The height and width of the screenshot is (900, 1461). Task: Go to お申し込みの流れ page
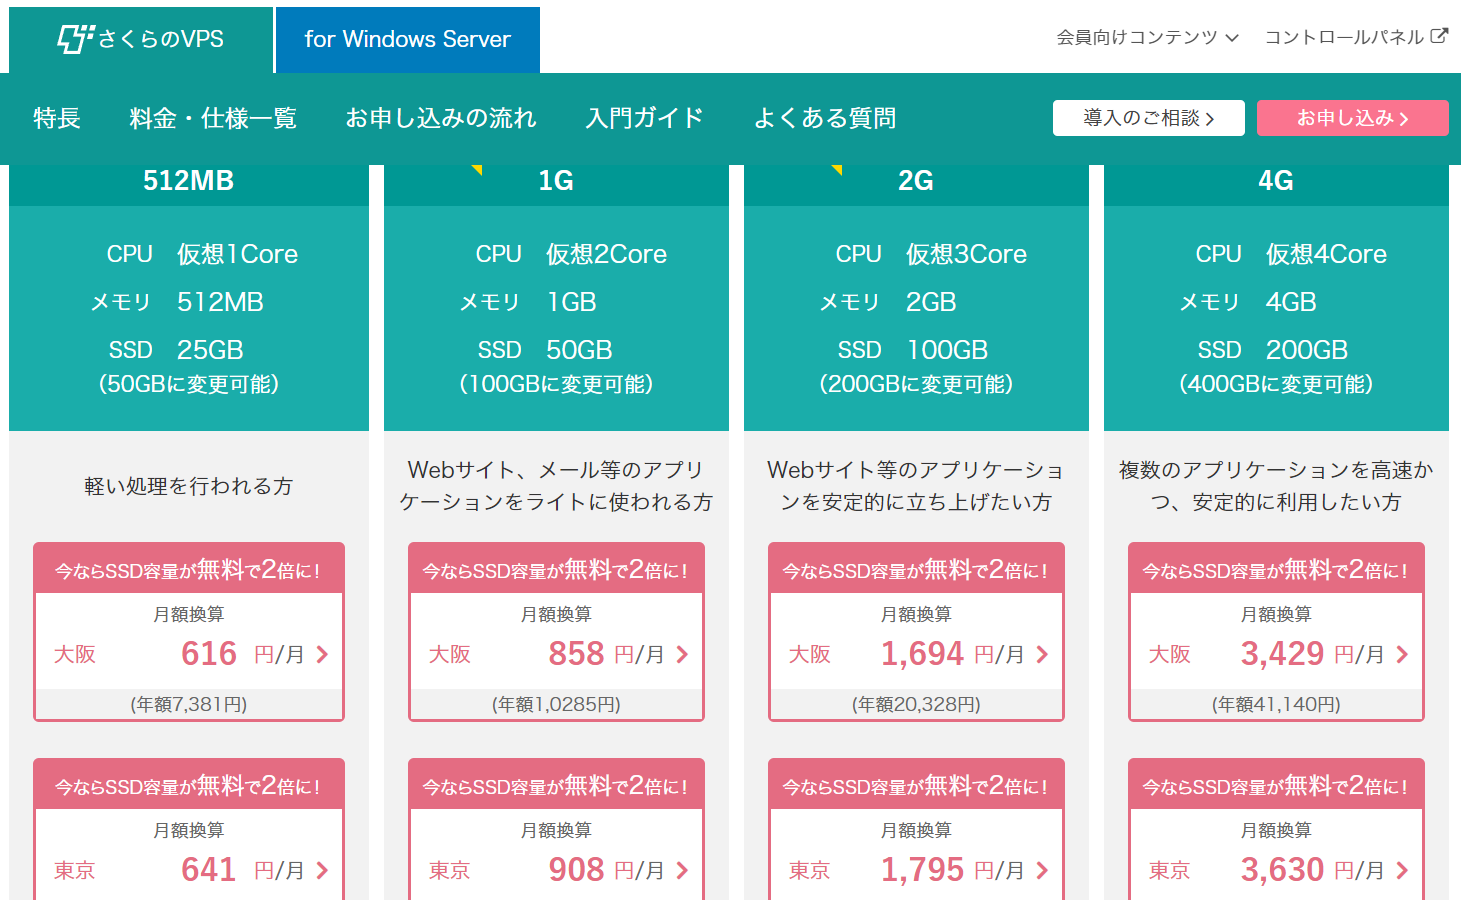click(x=440, y=118)
